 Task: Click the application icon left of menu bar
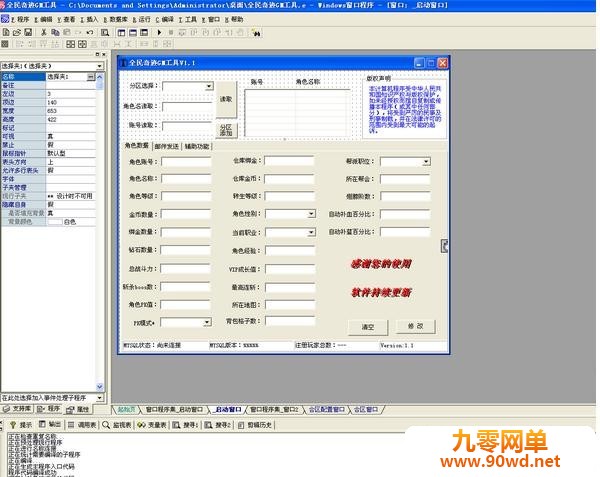point(5,19)
